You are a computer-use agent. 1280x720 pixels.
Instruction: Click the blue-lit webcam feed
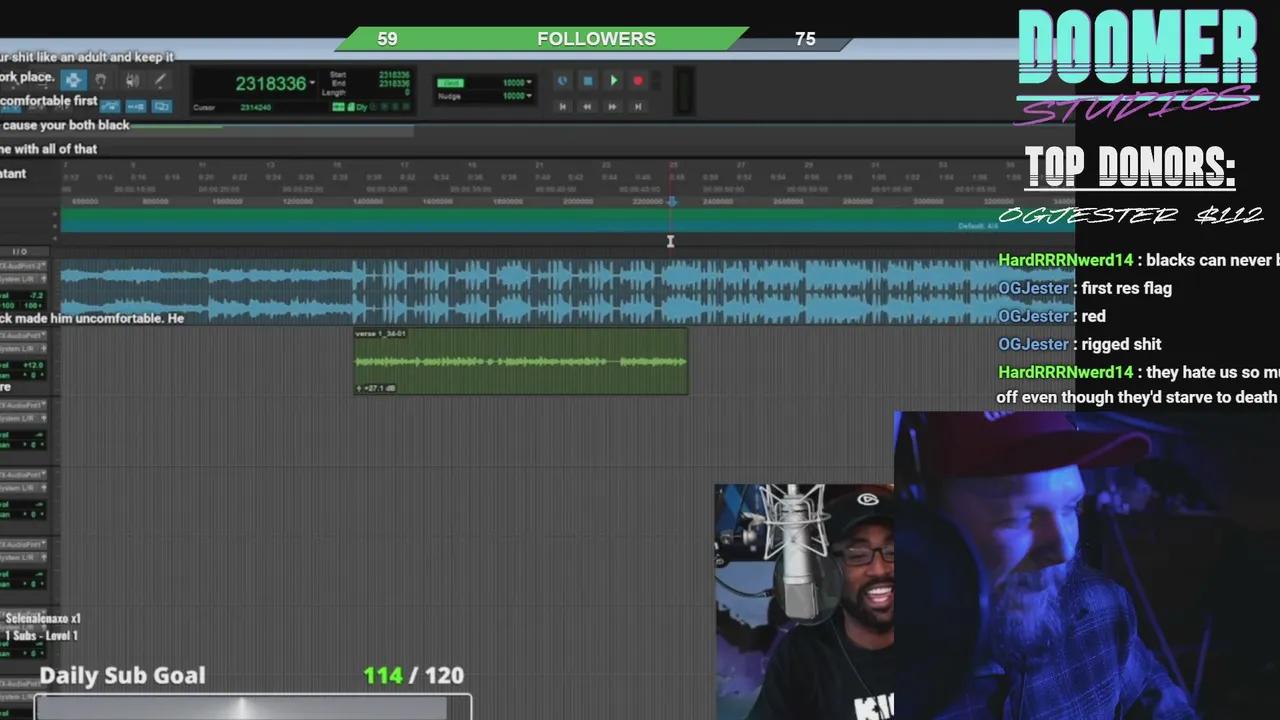coord(1087,565)
